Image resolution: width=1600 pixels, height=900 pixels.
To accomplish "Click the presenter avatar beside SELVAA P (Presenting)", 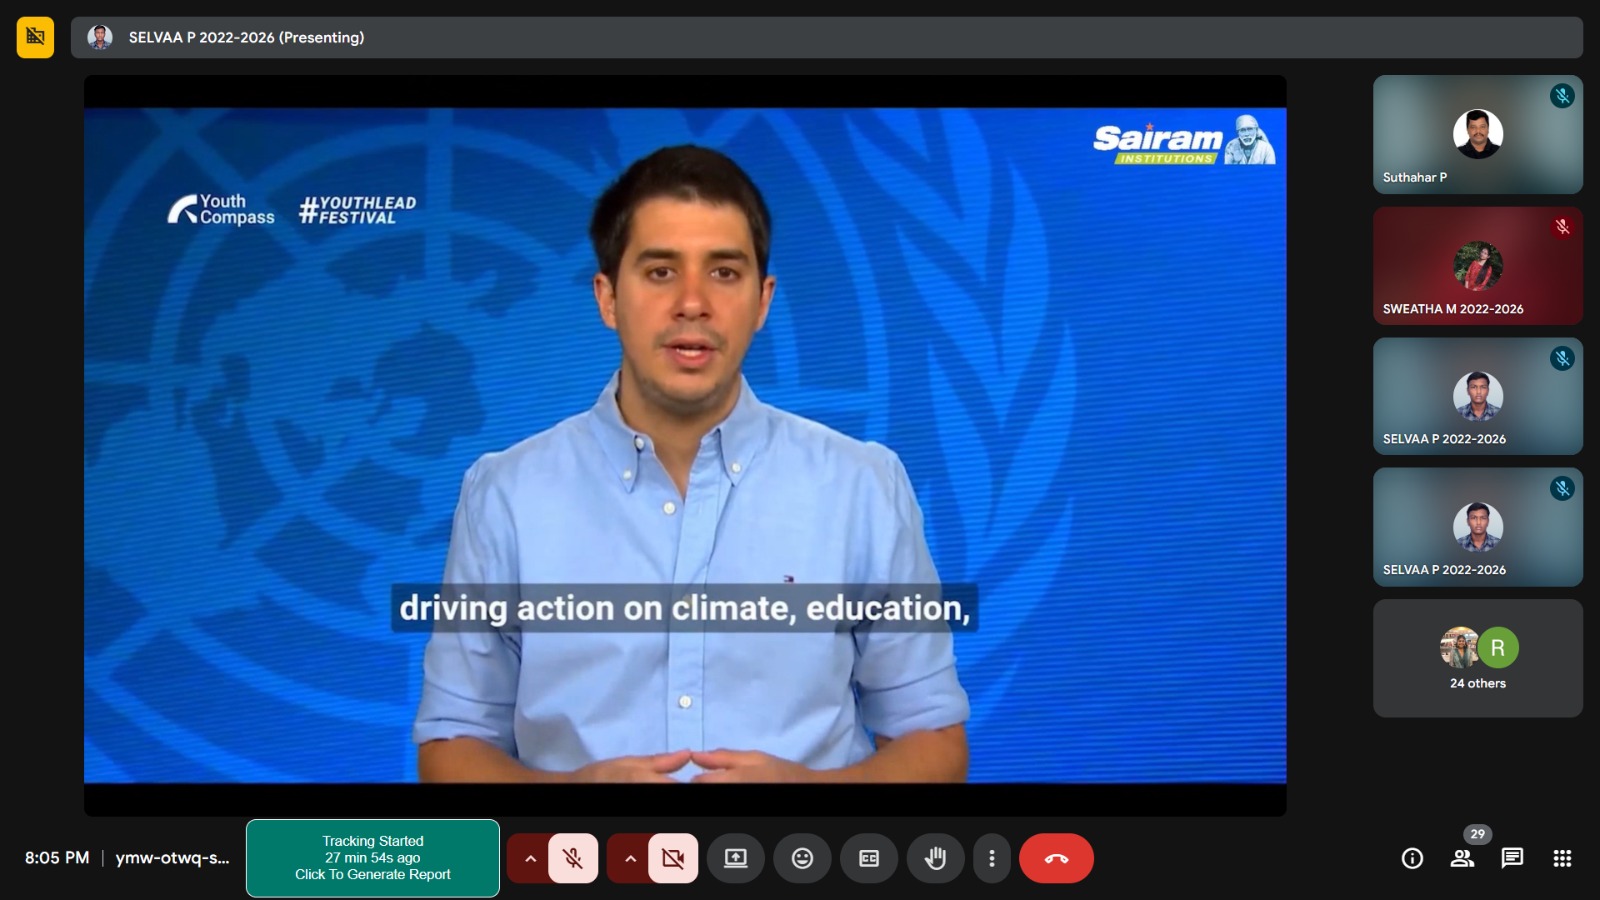I will [100, 37].
